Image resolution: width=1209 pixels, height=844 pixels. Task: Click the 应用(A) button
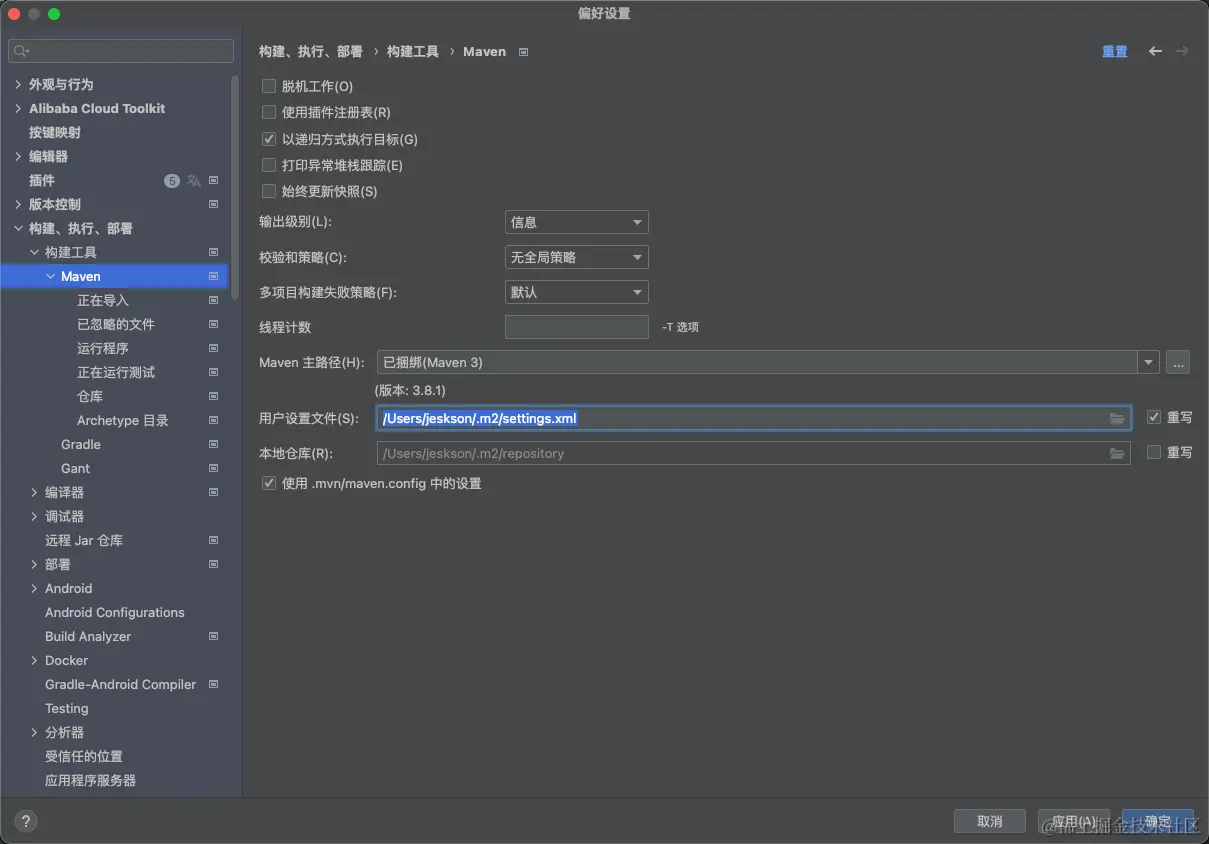[1074, 821]
